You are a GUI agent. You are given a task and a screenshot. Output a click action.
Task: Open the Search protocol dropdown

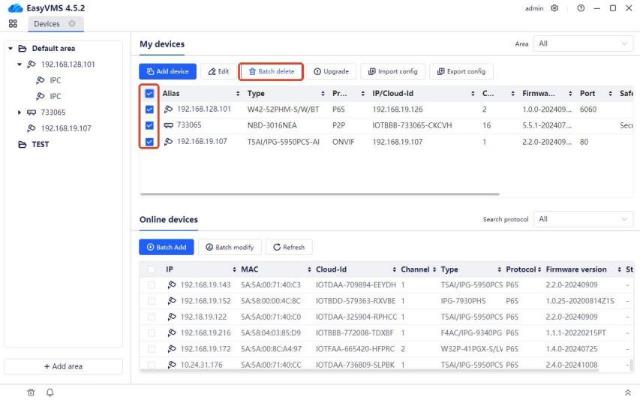(x=582, y=218)
